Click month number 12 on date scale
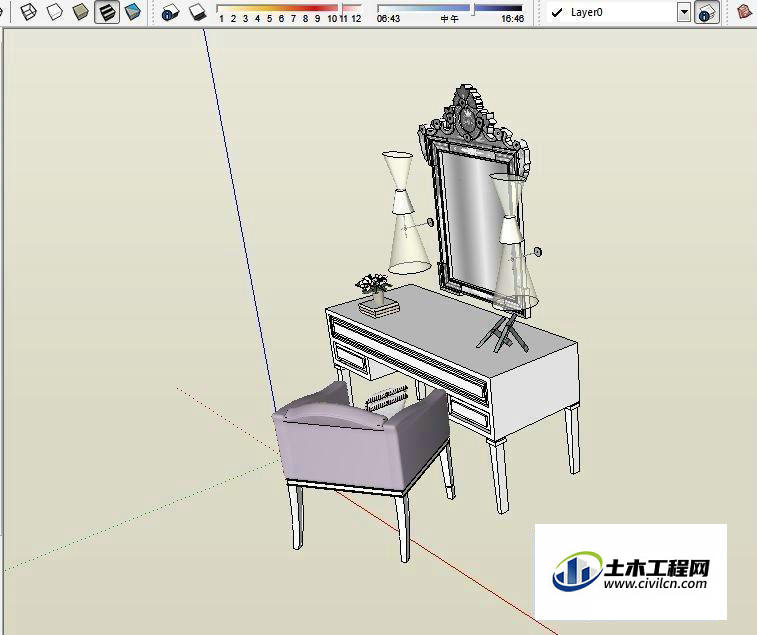757x635 pixels. tap(356, 19)
